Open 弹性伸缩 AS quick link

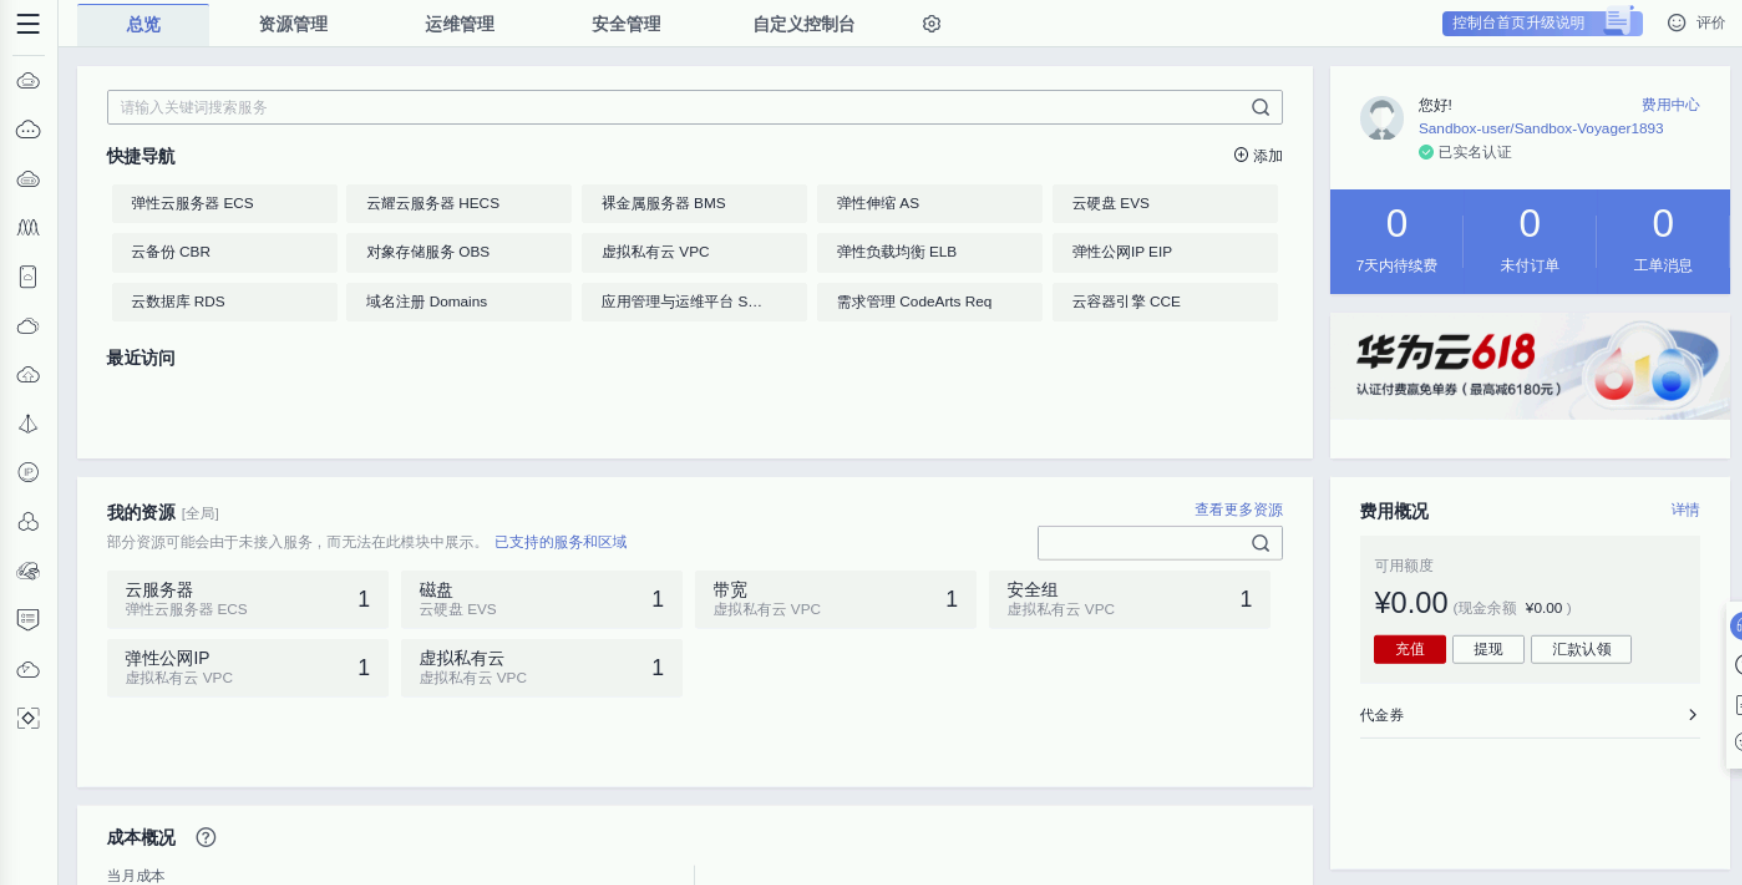929,203
